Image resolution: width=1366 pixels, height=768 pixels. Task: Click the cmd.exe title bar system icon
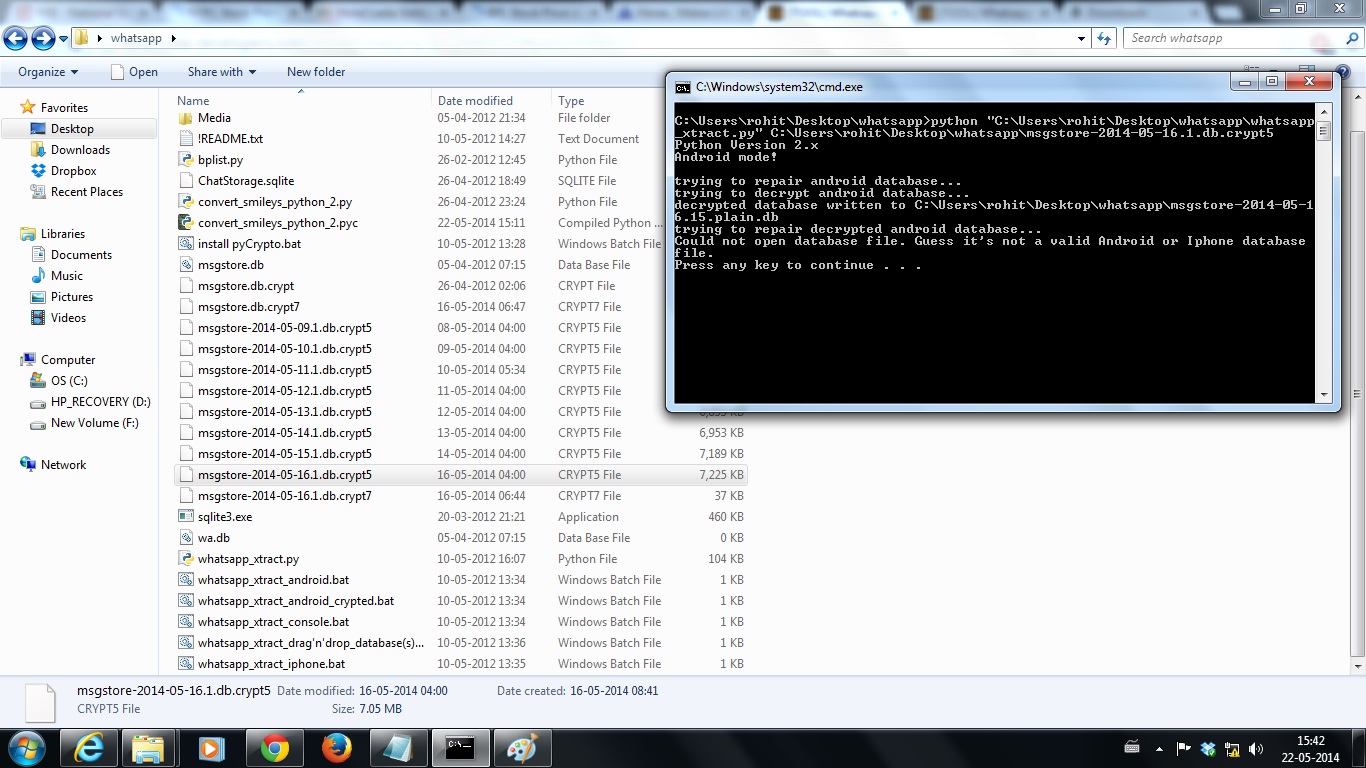click(x=683, y=87)
